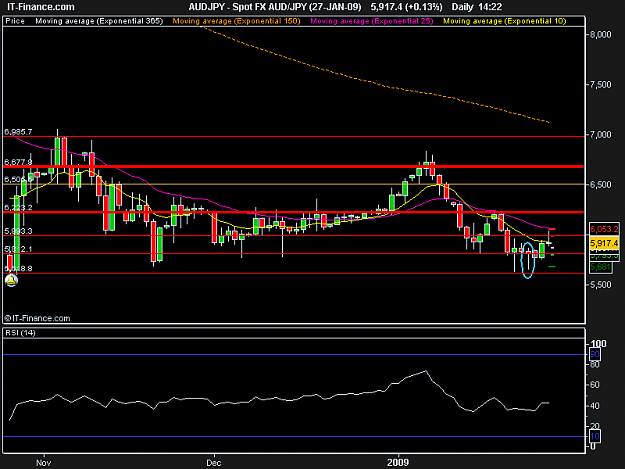The width and height of the screenshot is (625, 469).
Task: Click the blue 90 RSI level tag
Action: click(595, 354)
